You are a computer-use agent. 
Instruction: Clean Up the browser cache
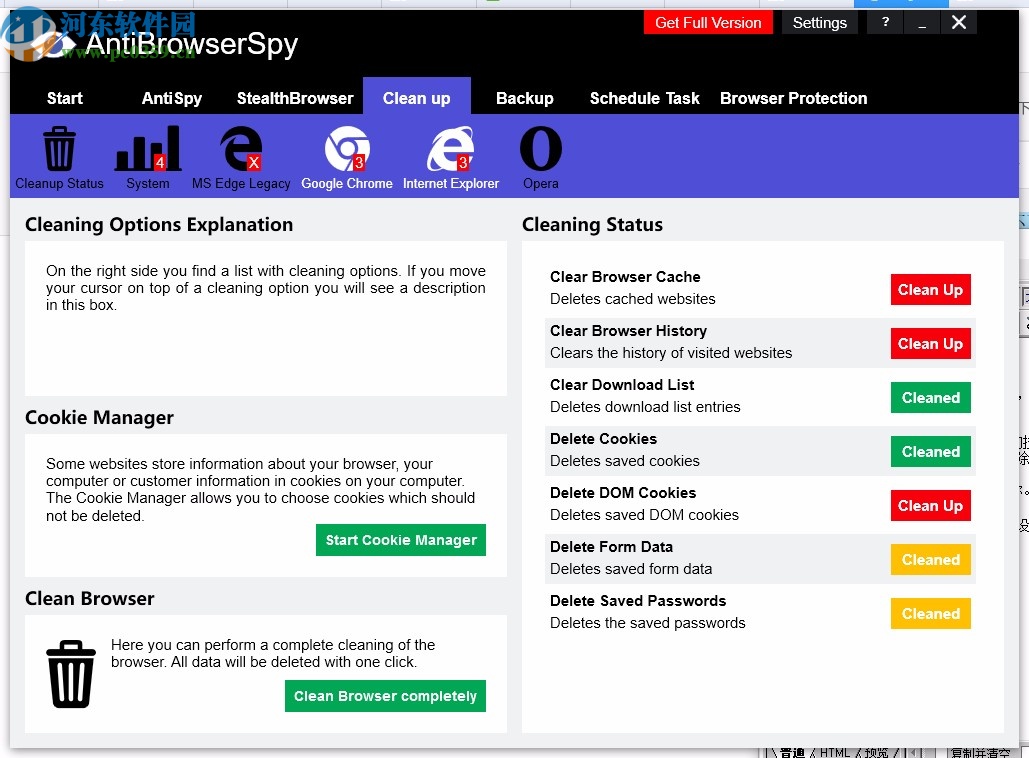pyautogui.click(x=930, y=289)
